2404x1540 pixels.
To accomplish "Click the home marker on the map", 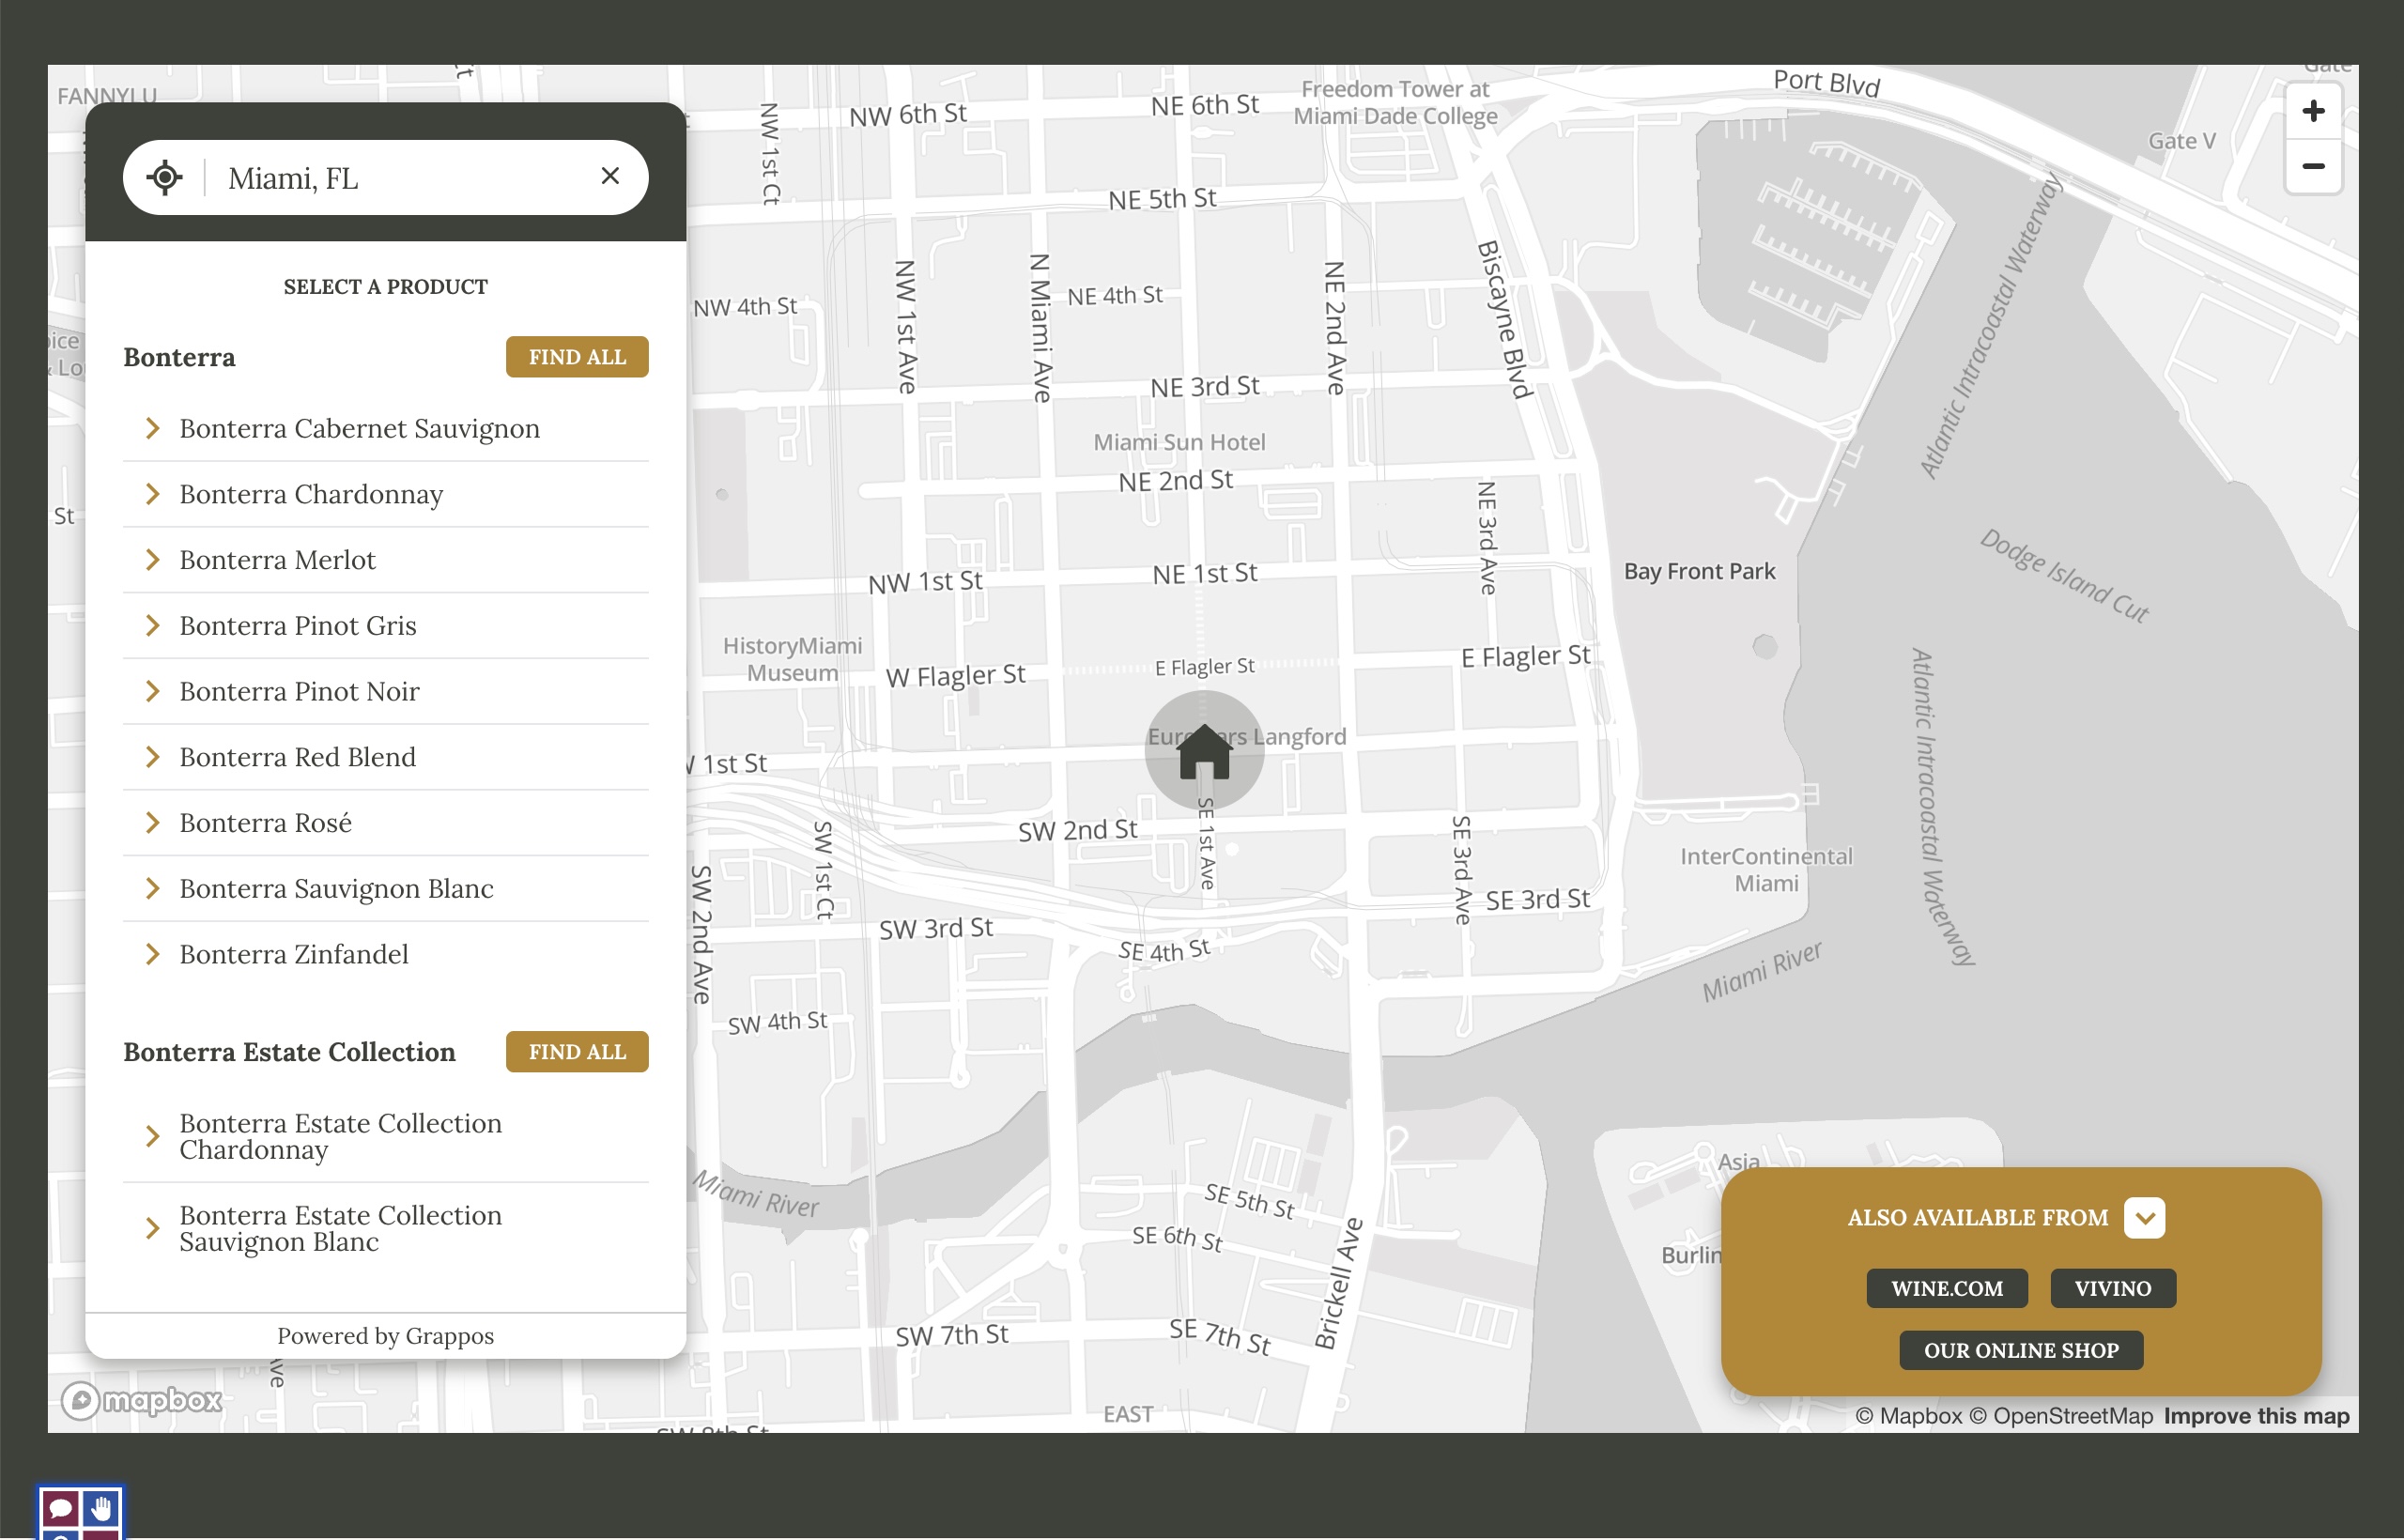I will (x=1204, y=751).
